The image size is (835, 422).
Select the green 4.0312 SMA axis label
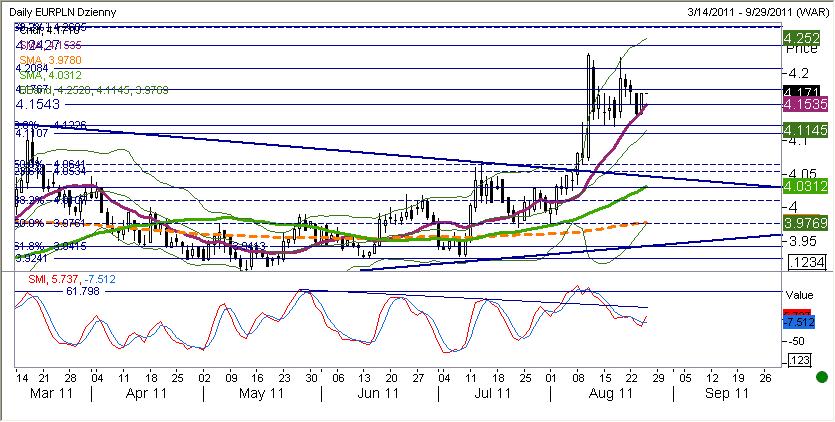coord(804,186)
